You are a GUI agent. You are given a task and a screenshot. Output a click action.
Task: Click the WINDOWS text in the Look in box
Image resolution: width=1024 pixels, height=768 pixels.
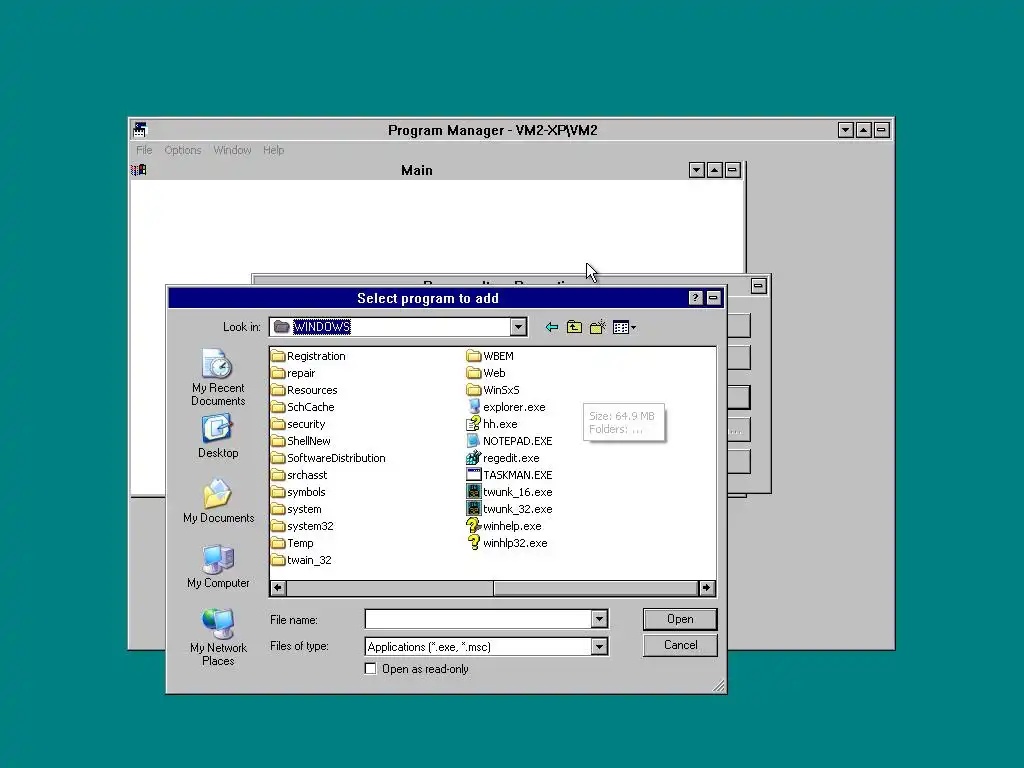pyautogui.click(x=321, y=327)
